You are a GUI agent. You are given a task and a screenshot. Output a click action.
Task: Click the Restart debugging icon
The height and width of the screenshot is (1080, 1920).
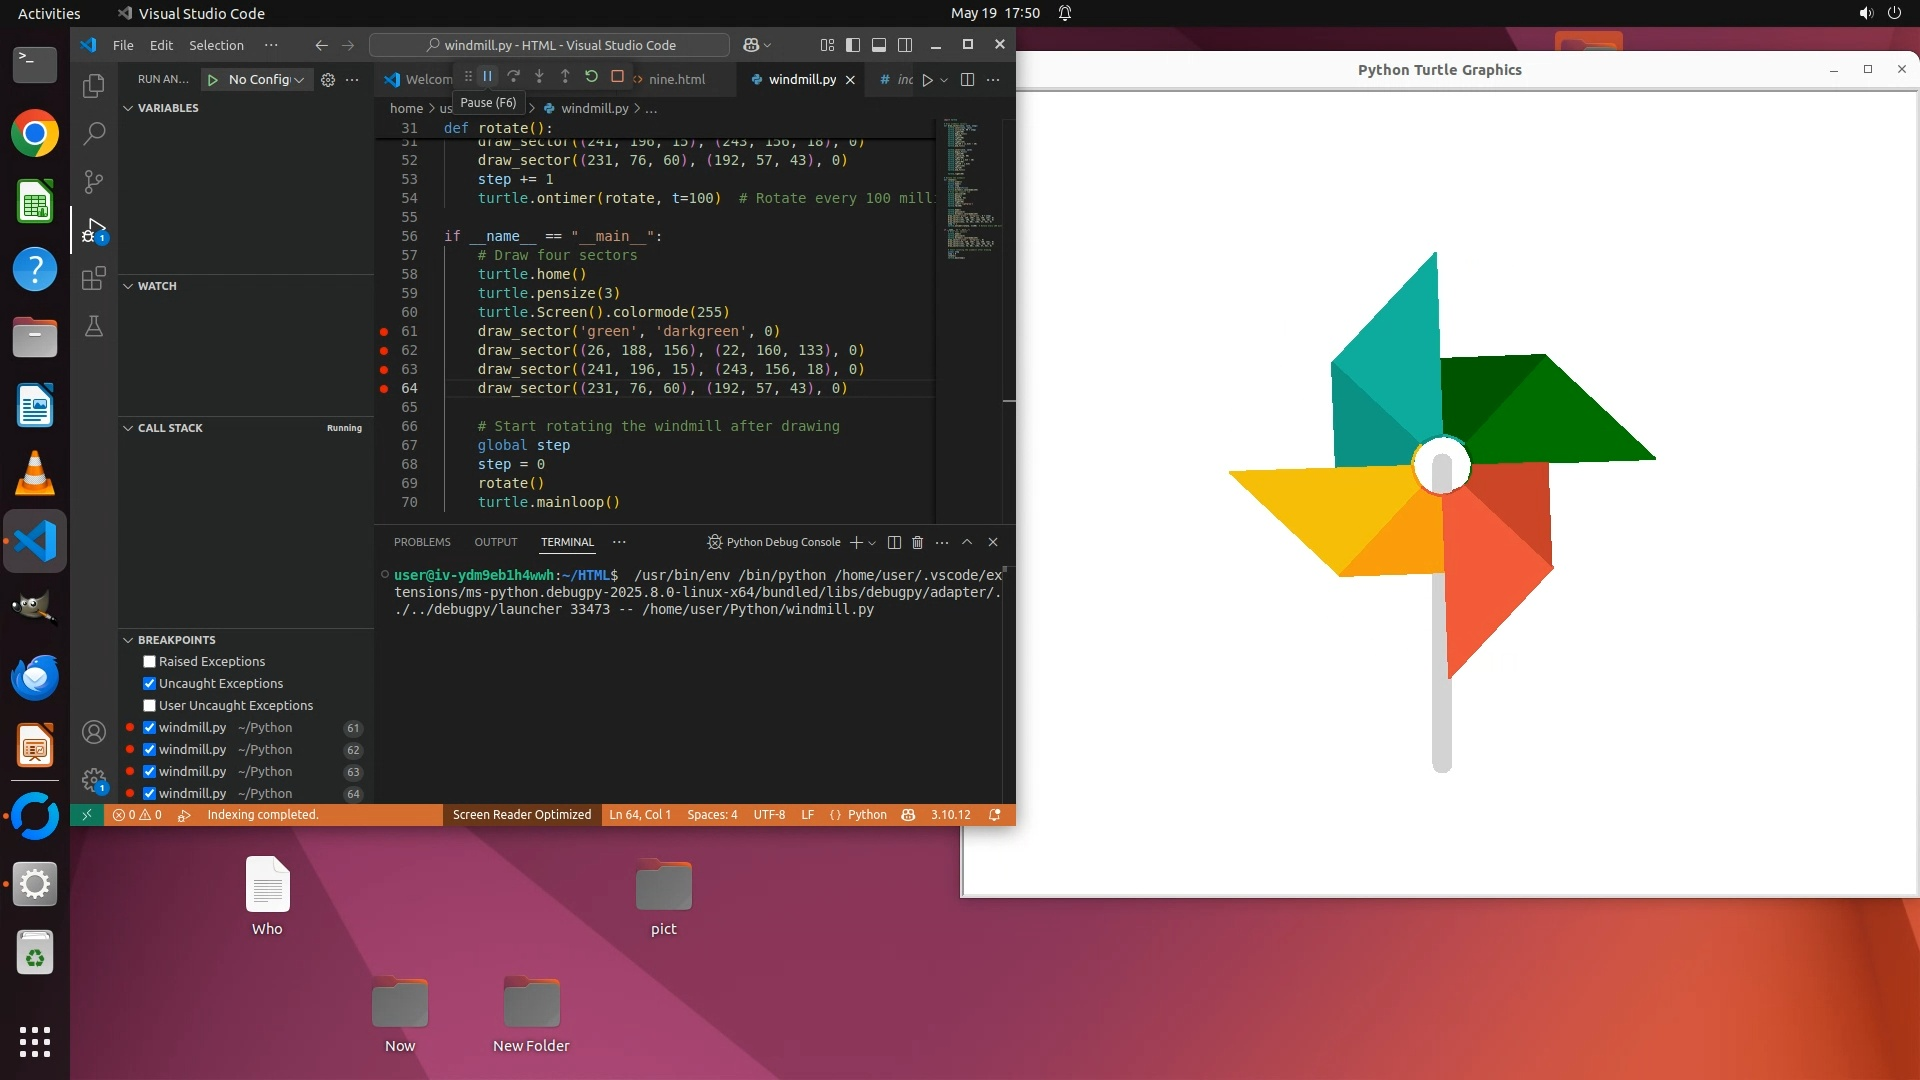tap(591, 77)
